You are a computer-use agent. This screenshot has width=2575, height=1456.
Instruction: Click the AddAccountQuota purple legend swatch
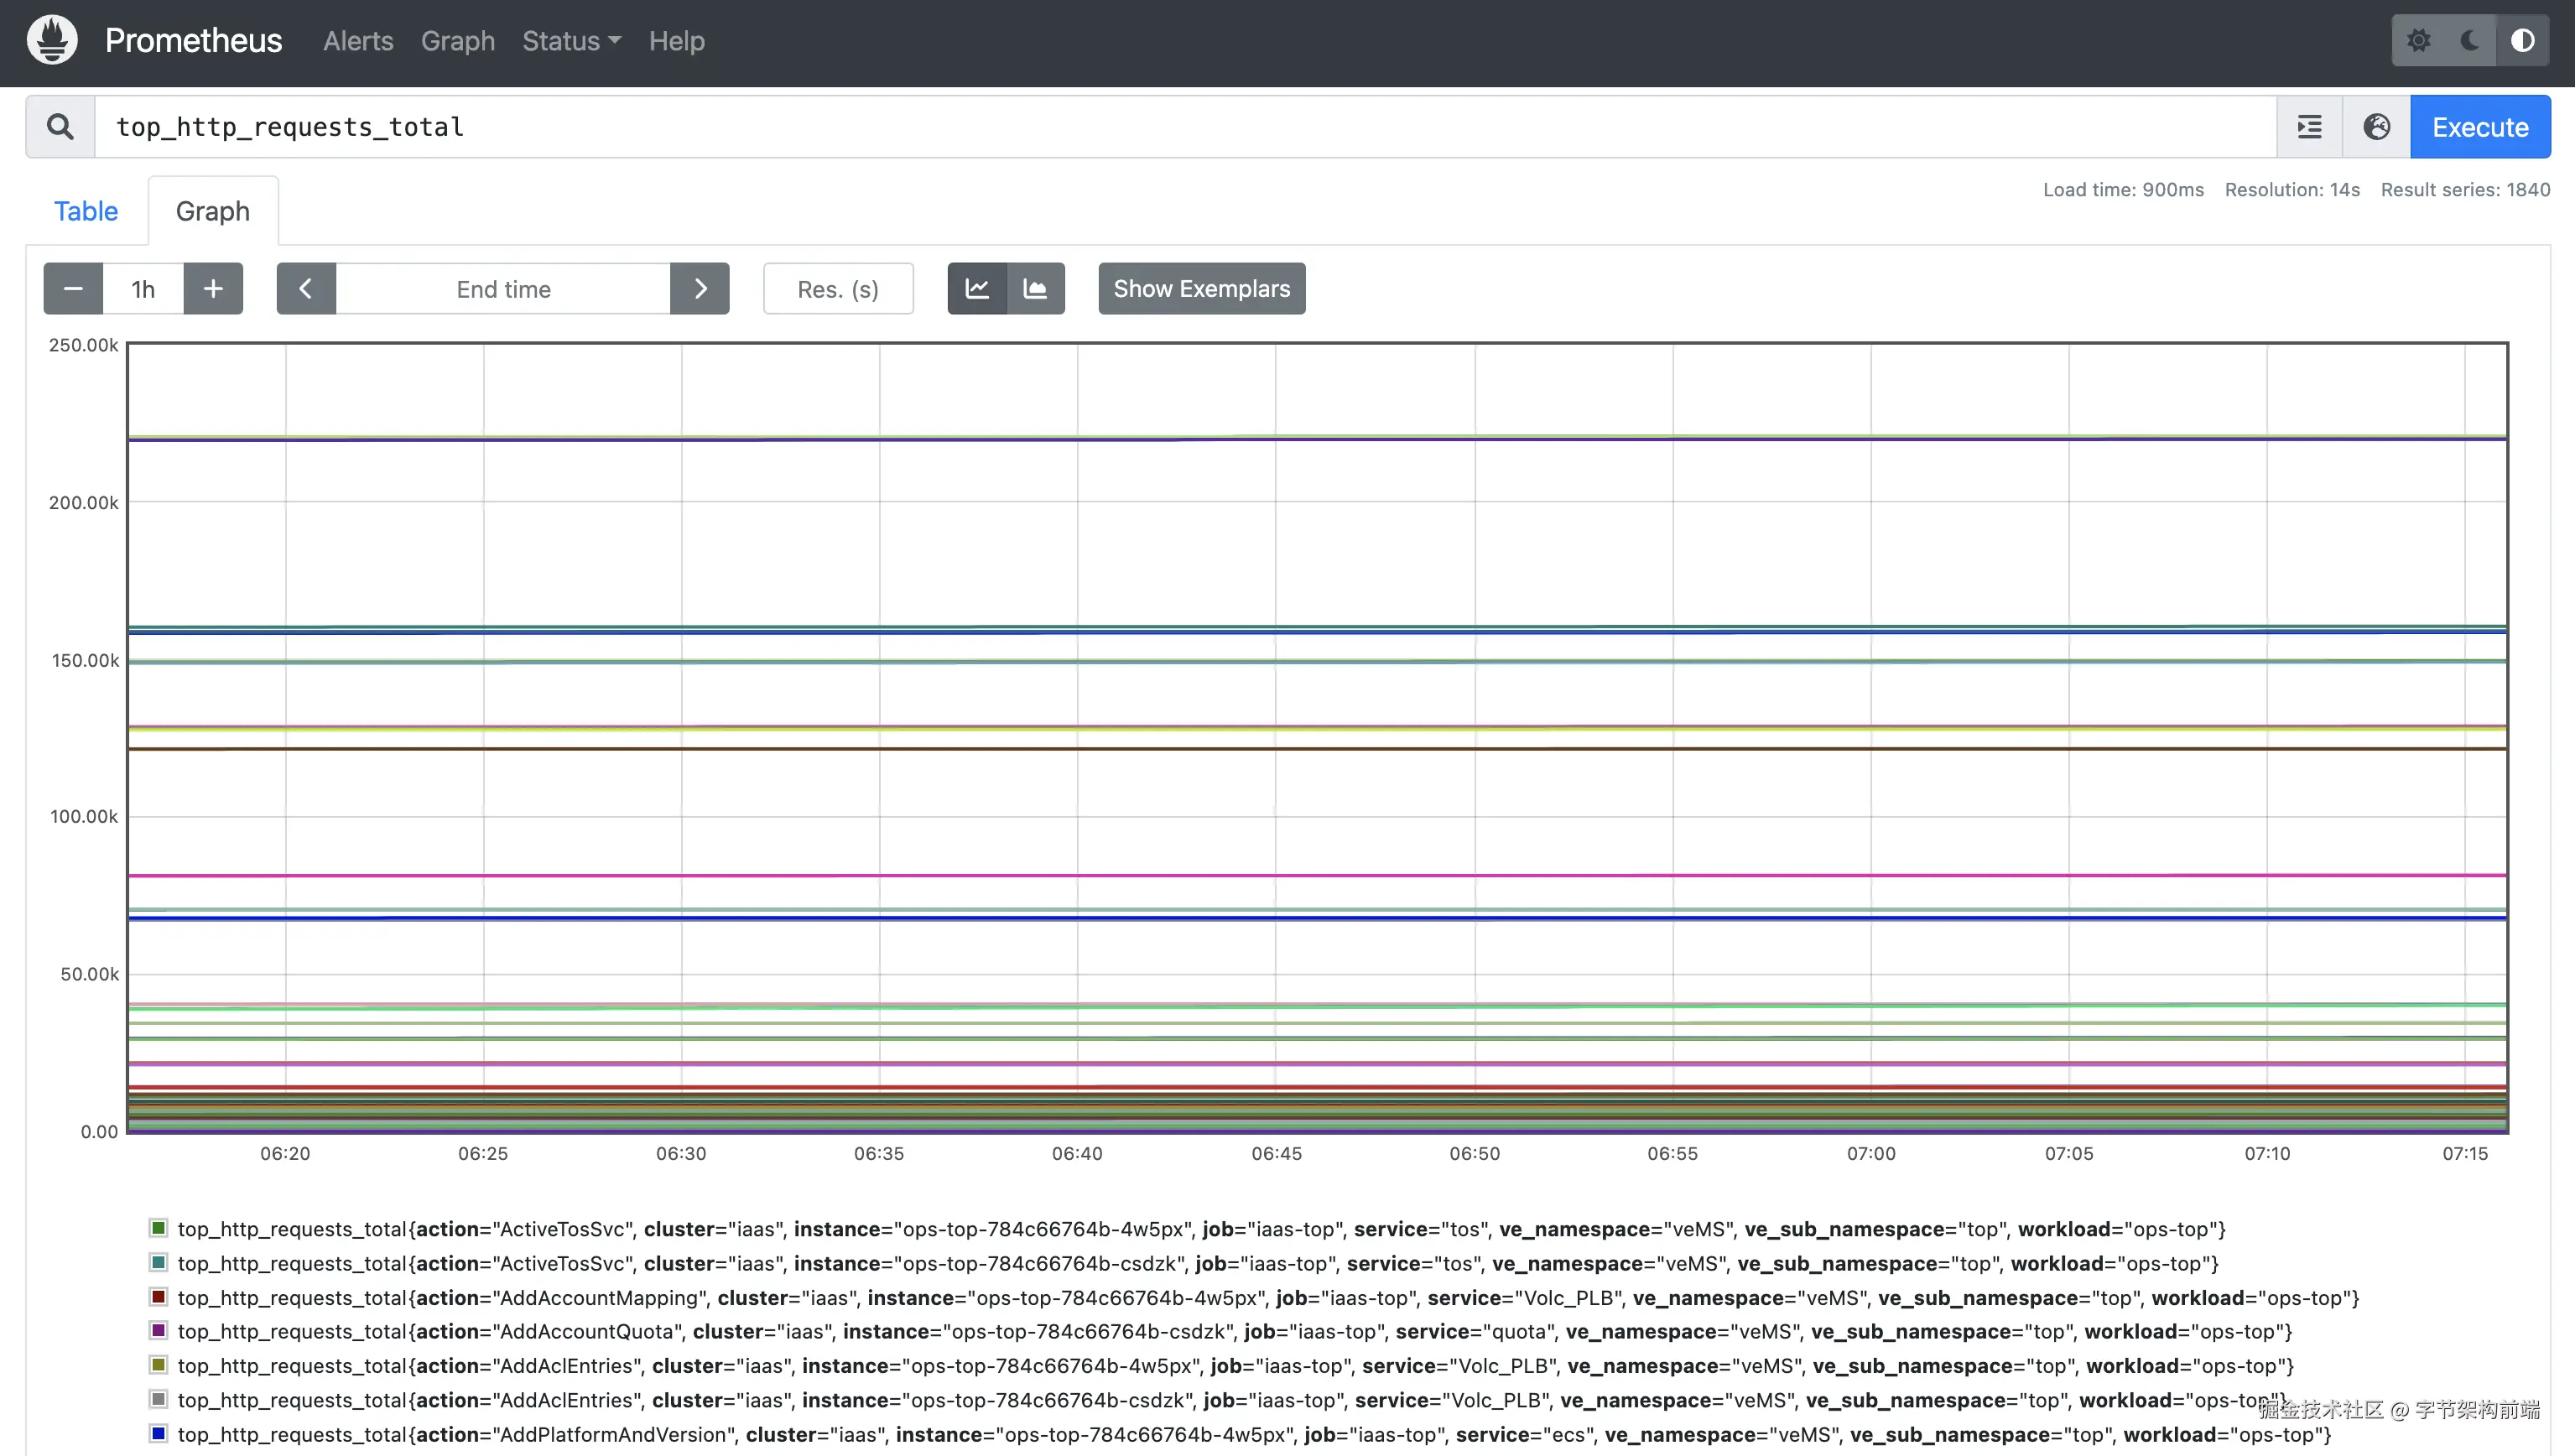(158, 1331)
